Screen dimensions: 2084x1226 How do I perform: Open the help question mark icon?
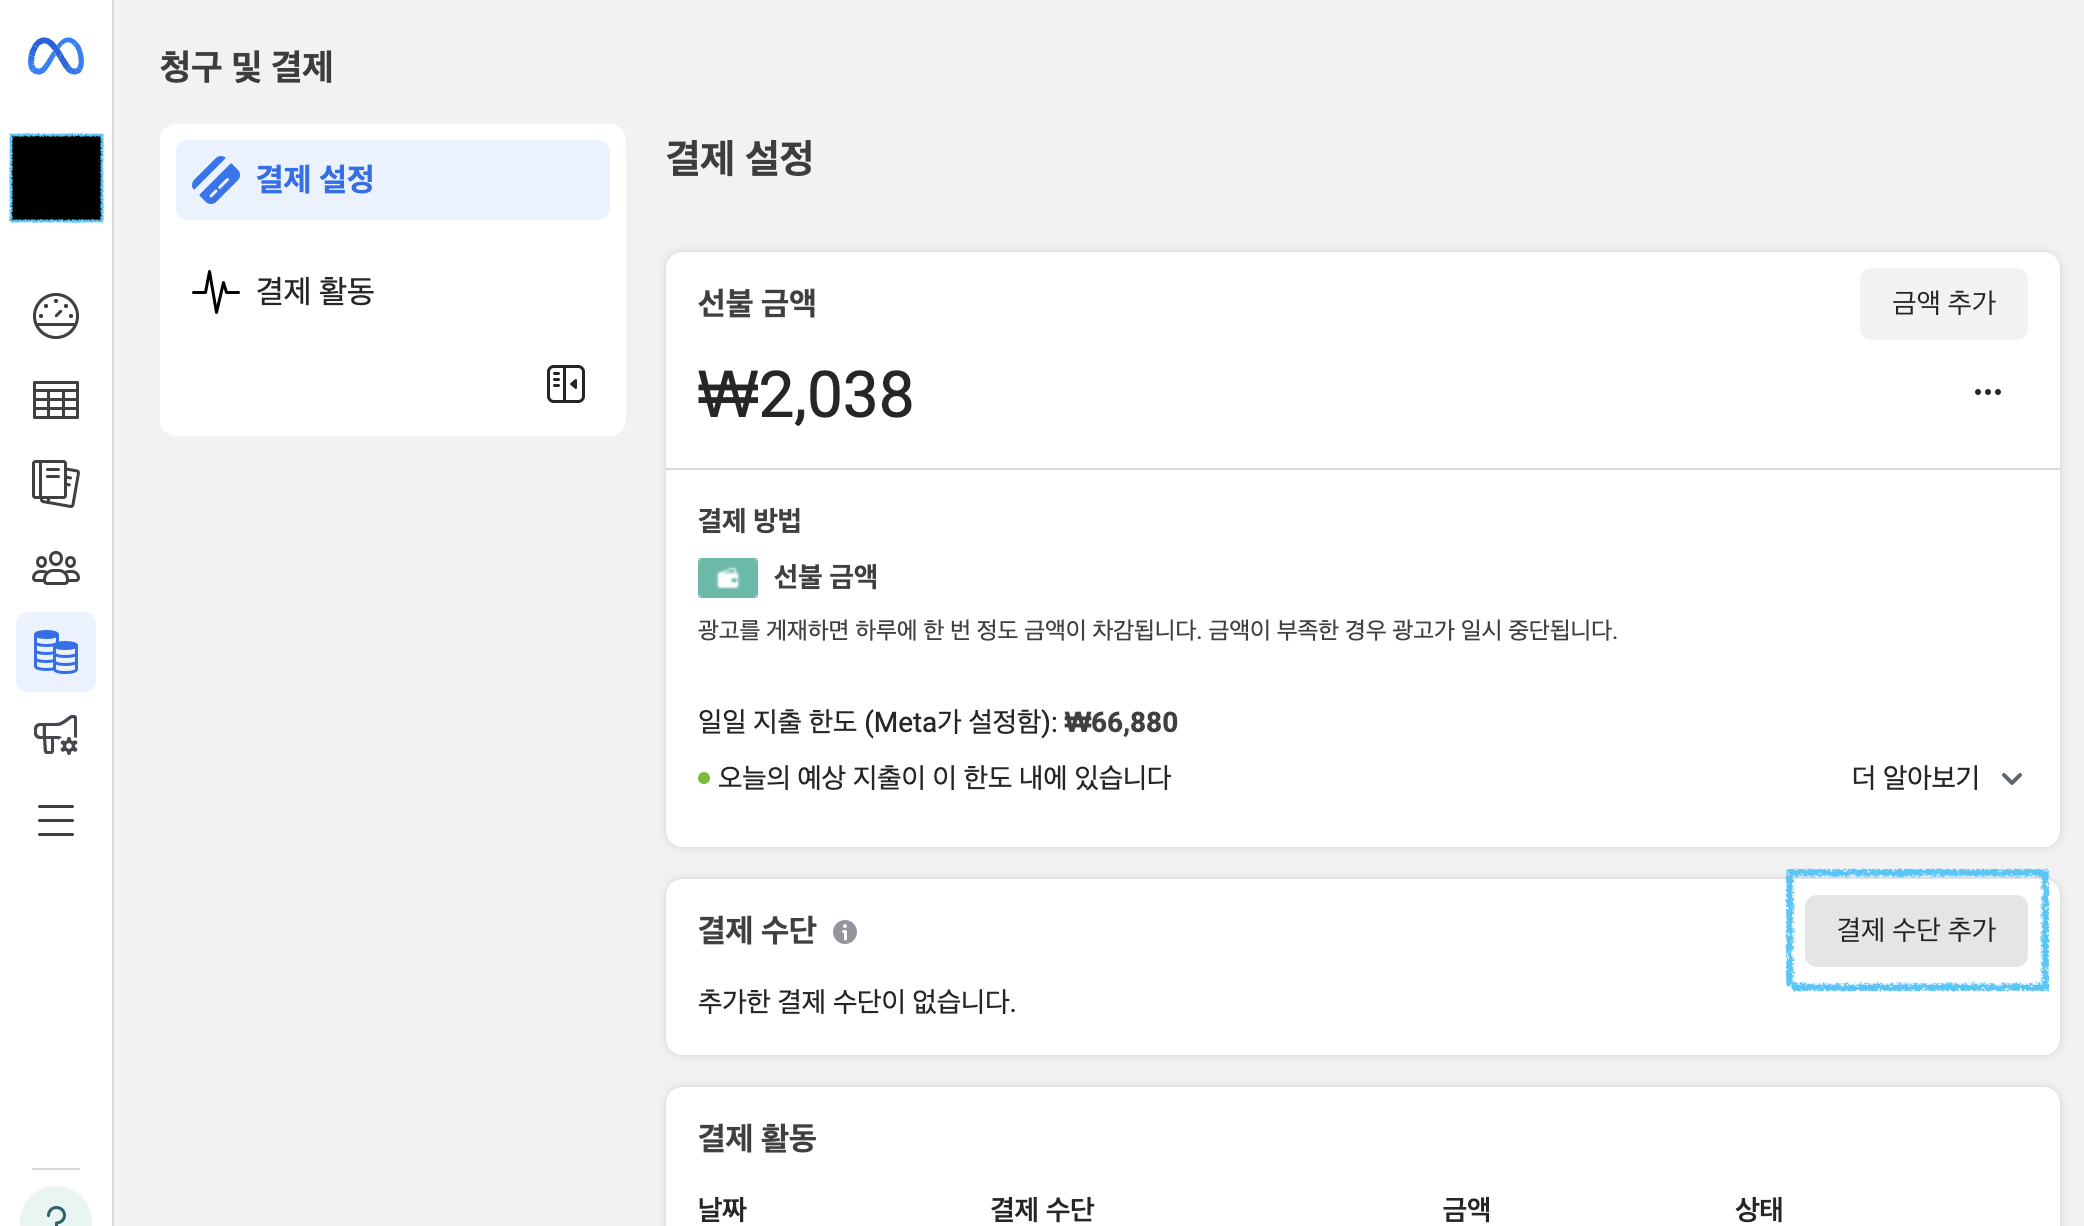click(x=56, y=1212)
